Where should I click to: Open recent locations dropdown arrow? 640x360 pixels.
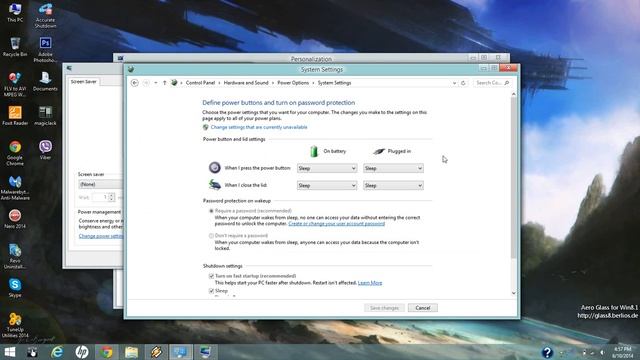click(156, 83)
